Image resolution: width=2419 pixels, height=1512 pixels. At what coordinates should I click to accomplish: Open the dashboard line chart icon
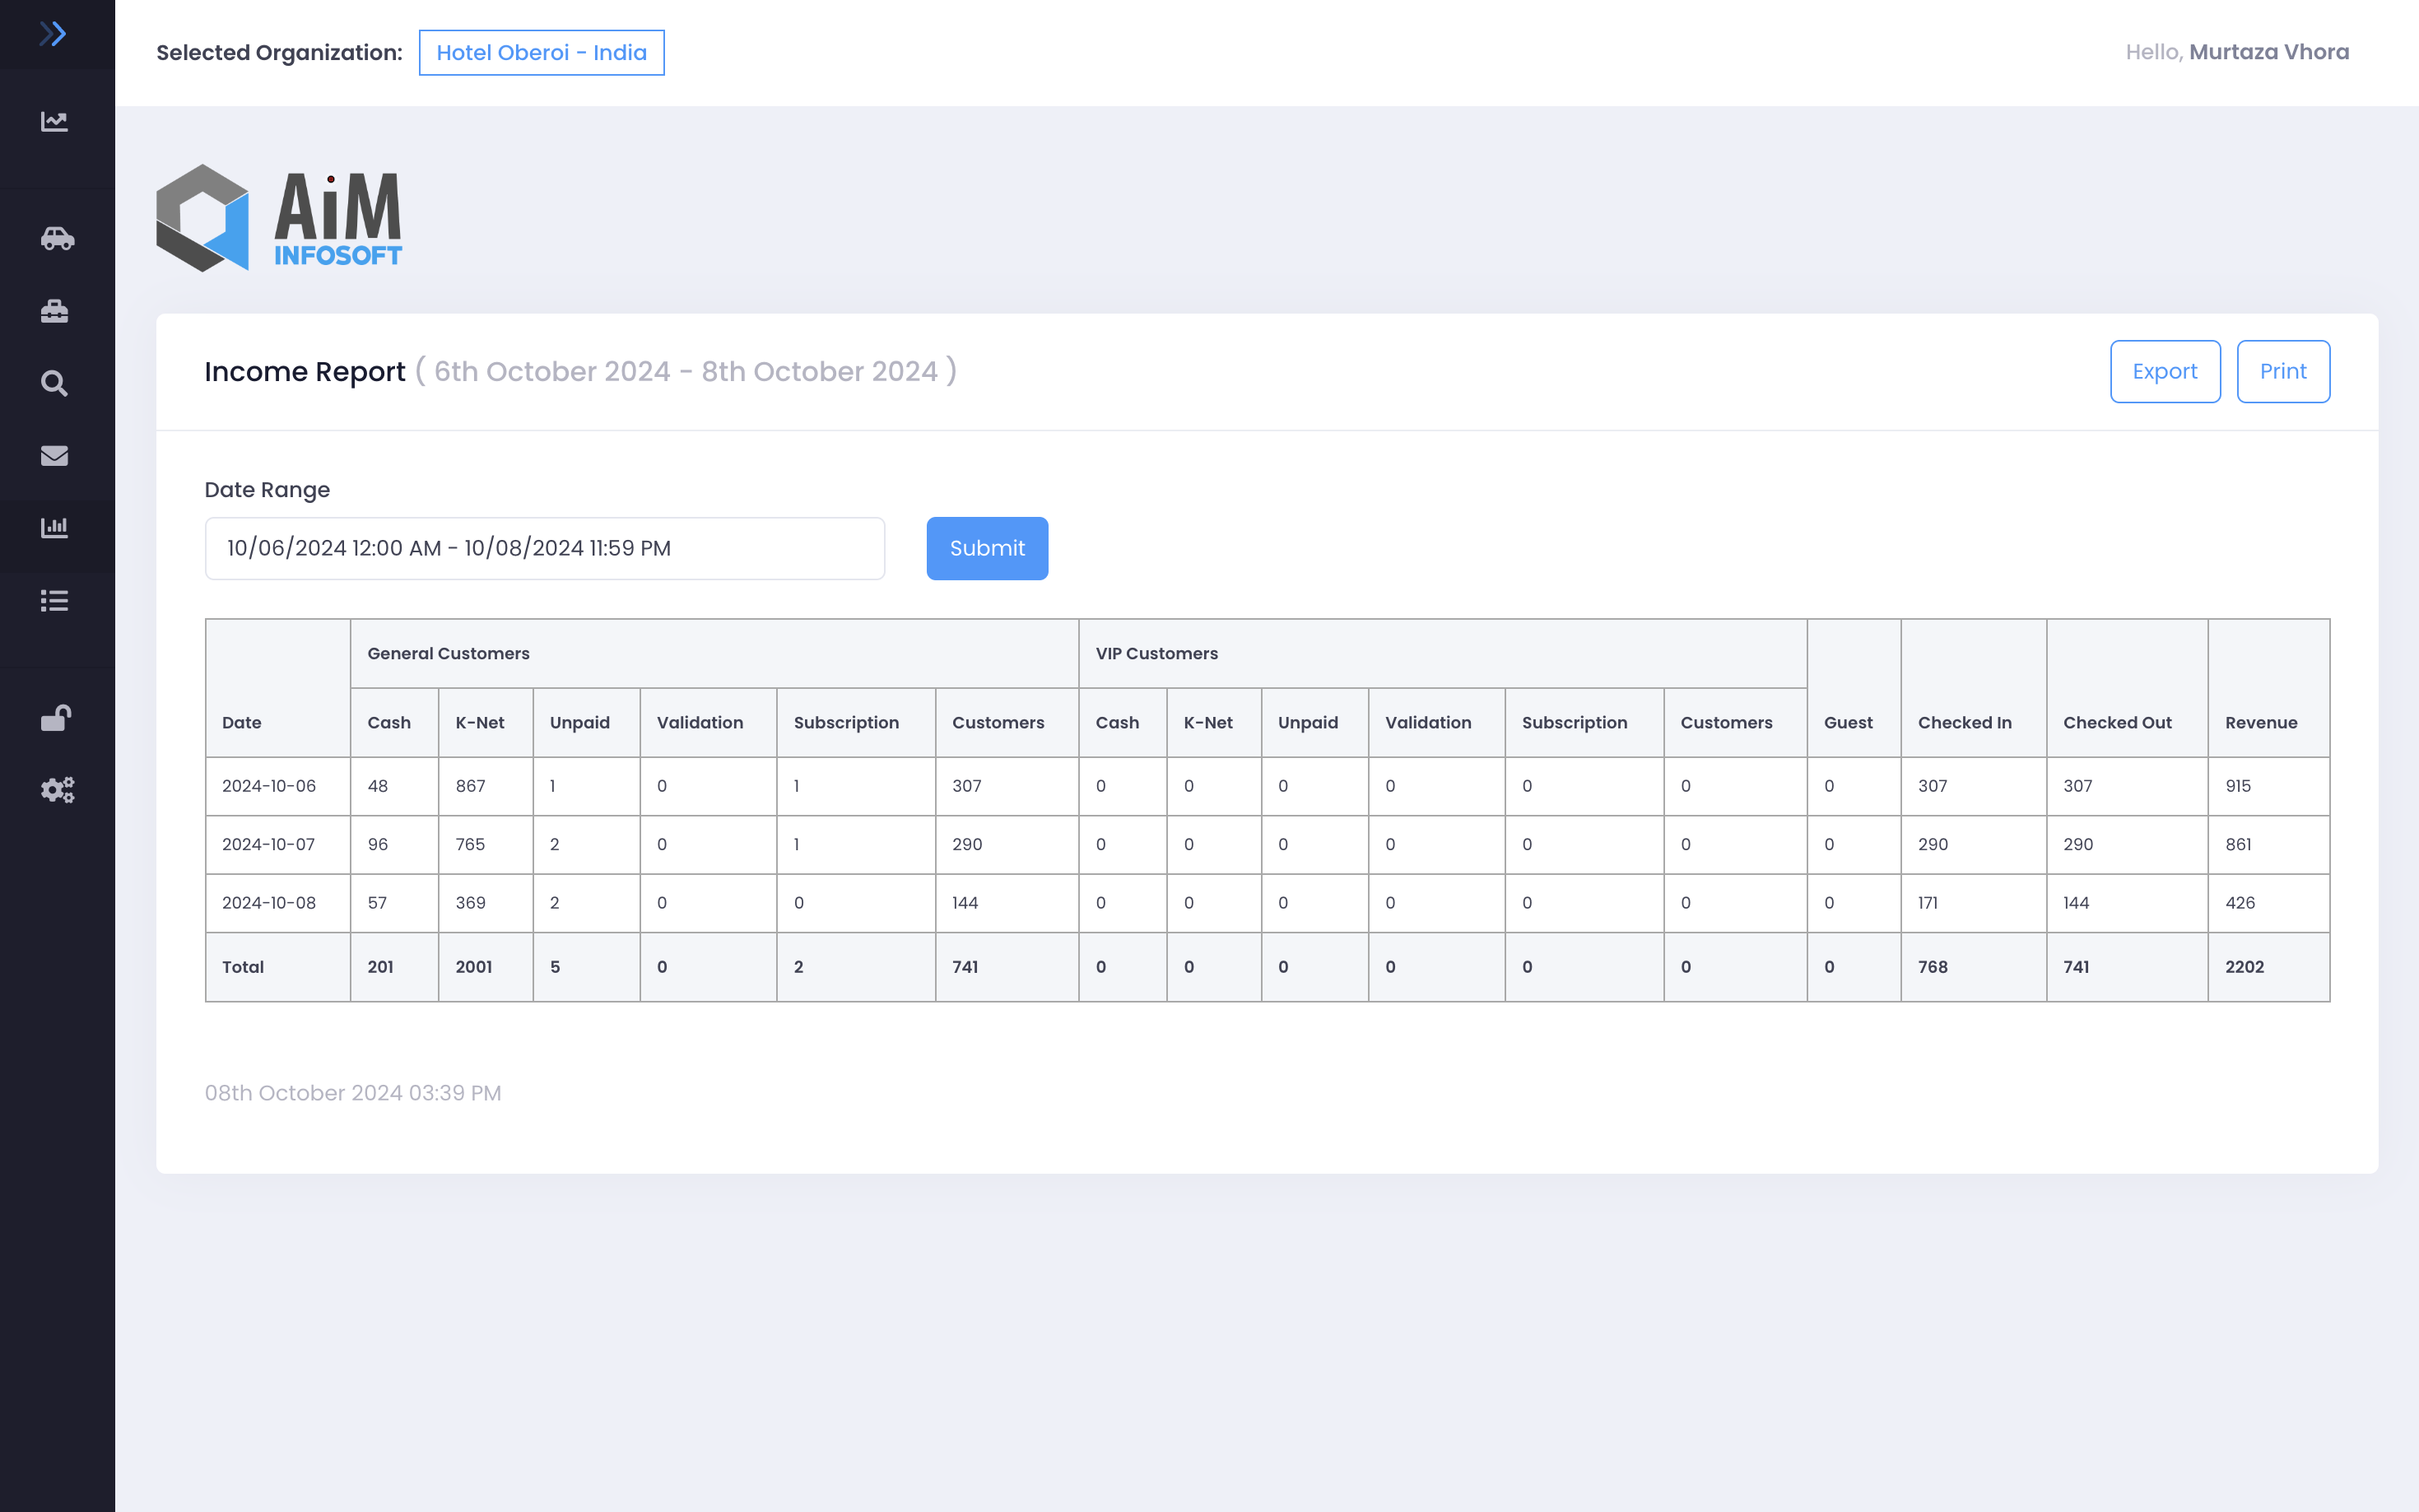[x=54, y=121]
